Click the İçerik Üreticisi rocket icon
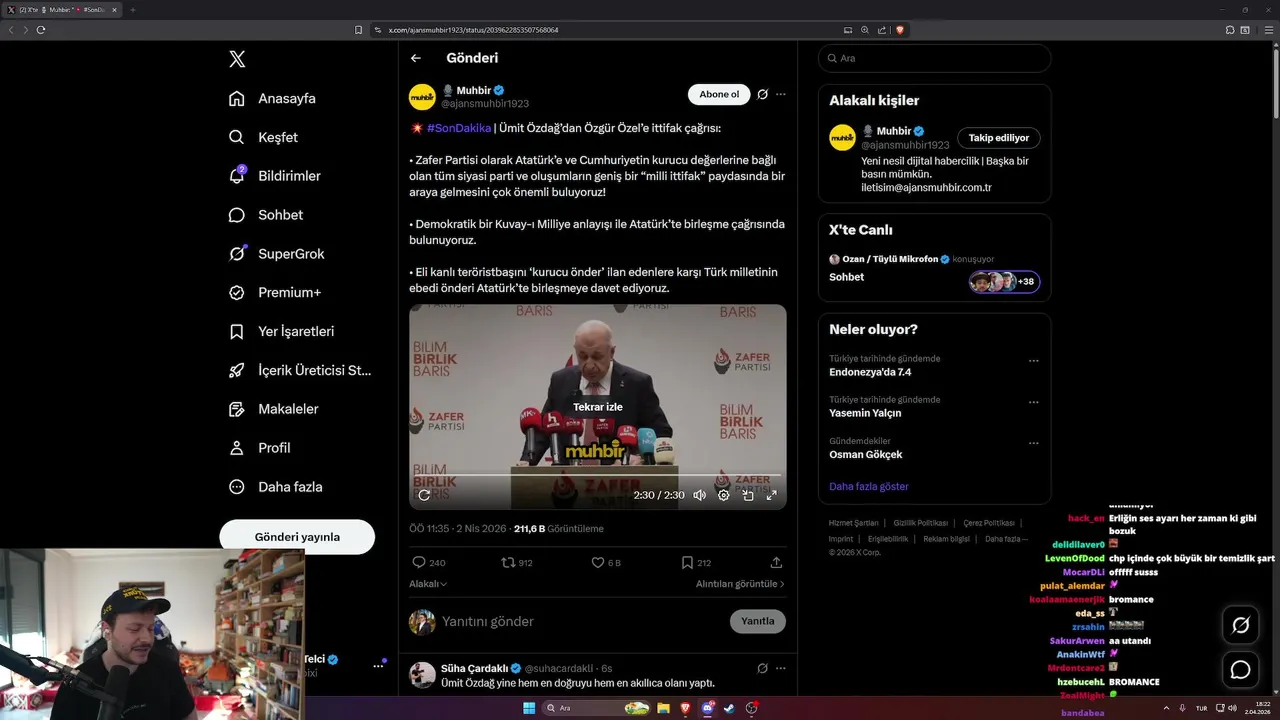The width and height of the screenshot is (1280, 720). coord(237,370)
